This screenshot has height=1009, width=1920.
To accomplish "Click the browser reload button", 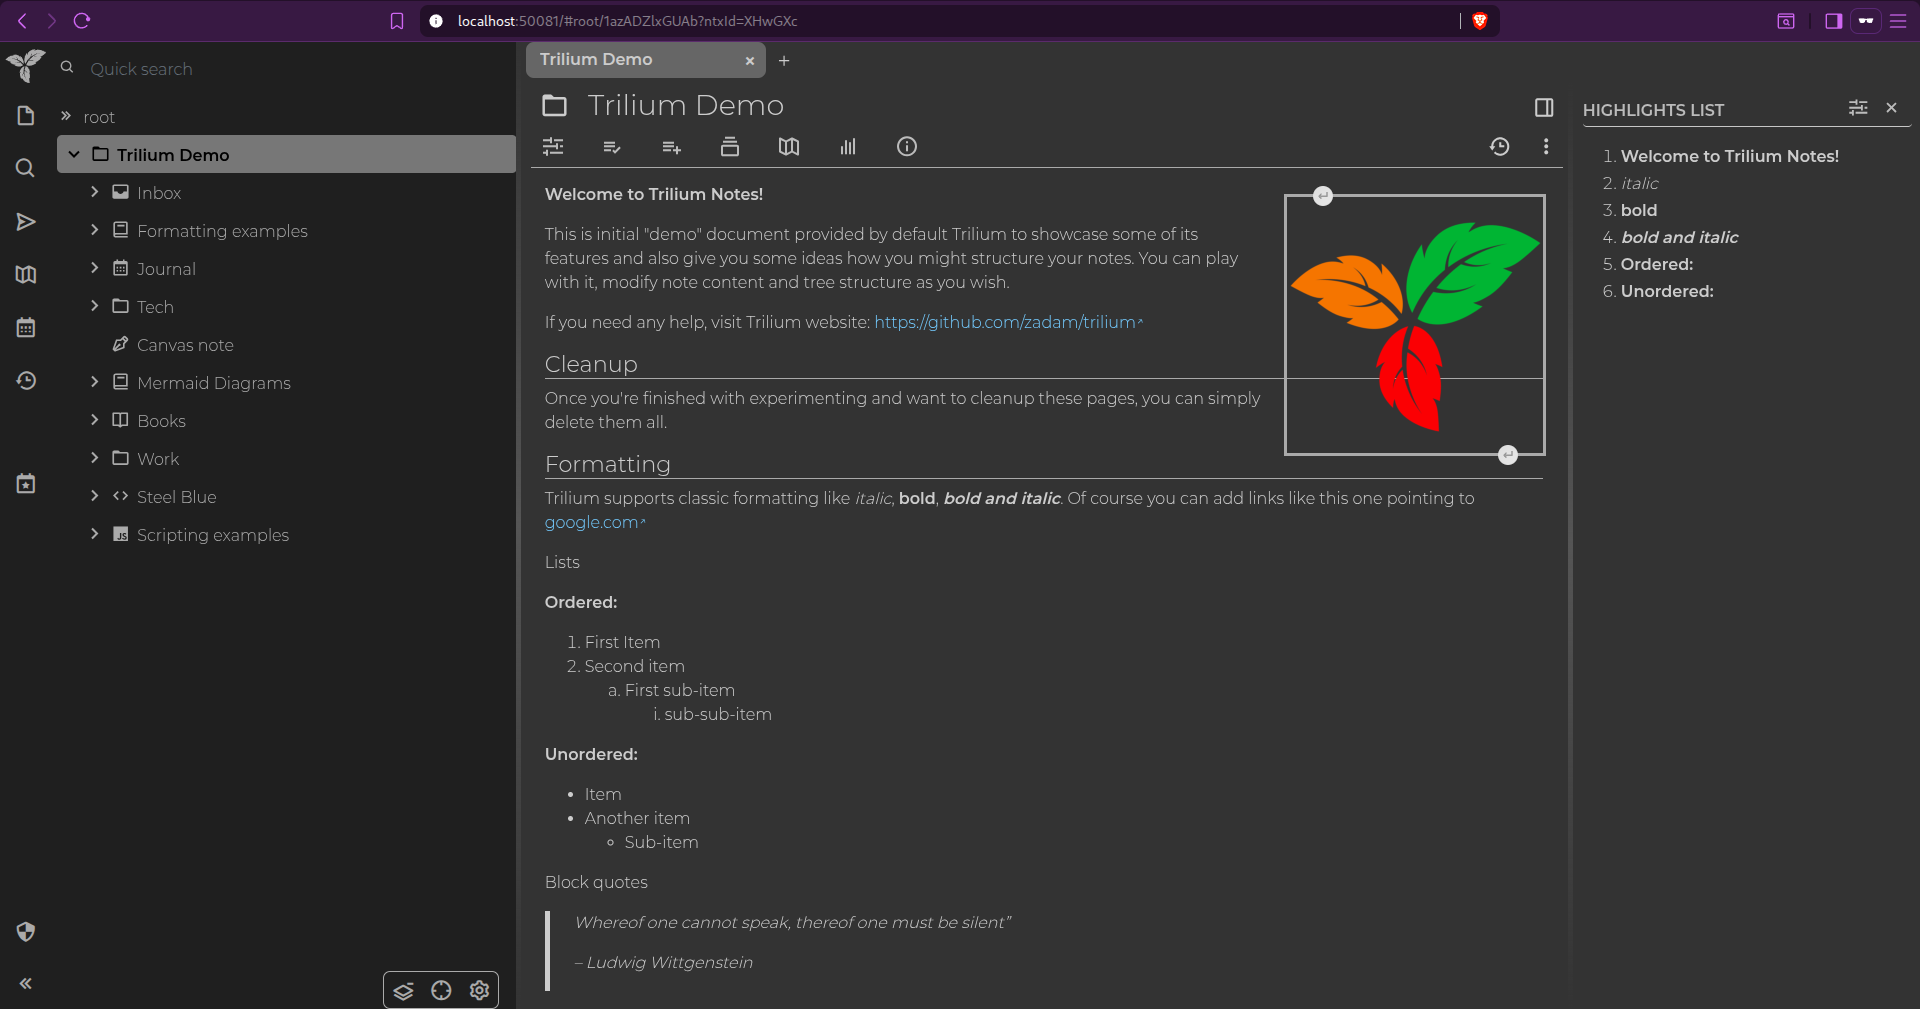I will tap(83, 21).
